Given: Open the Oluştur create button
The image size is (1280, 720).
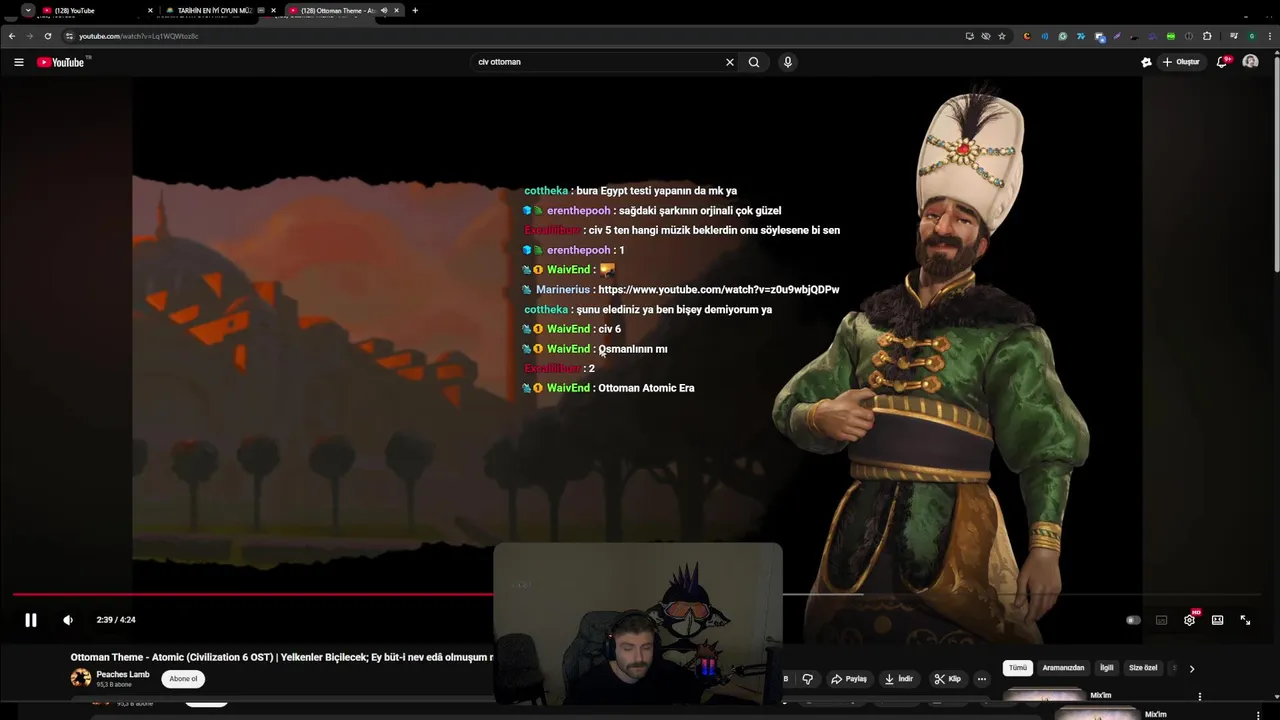Looking at the screenshot, I should [1180, 62].
